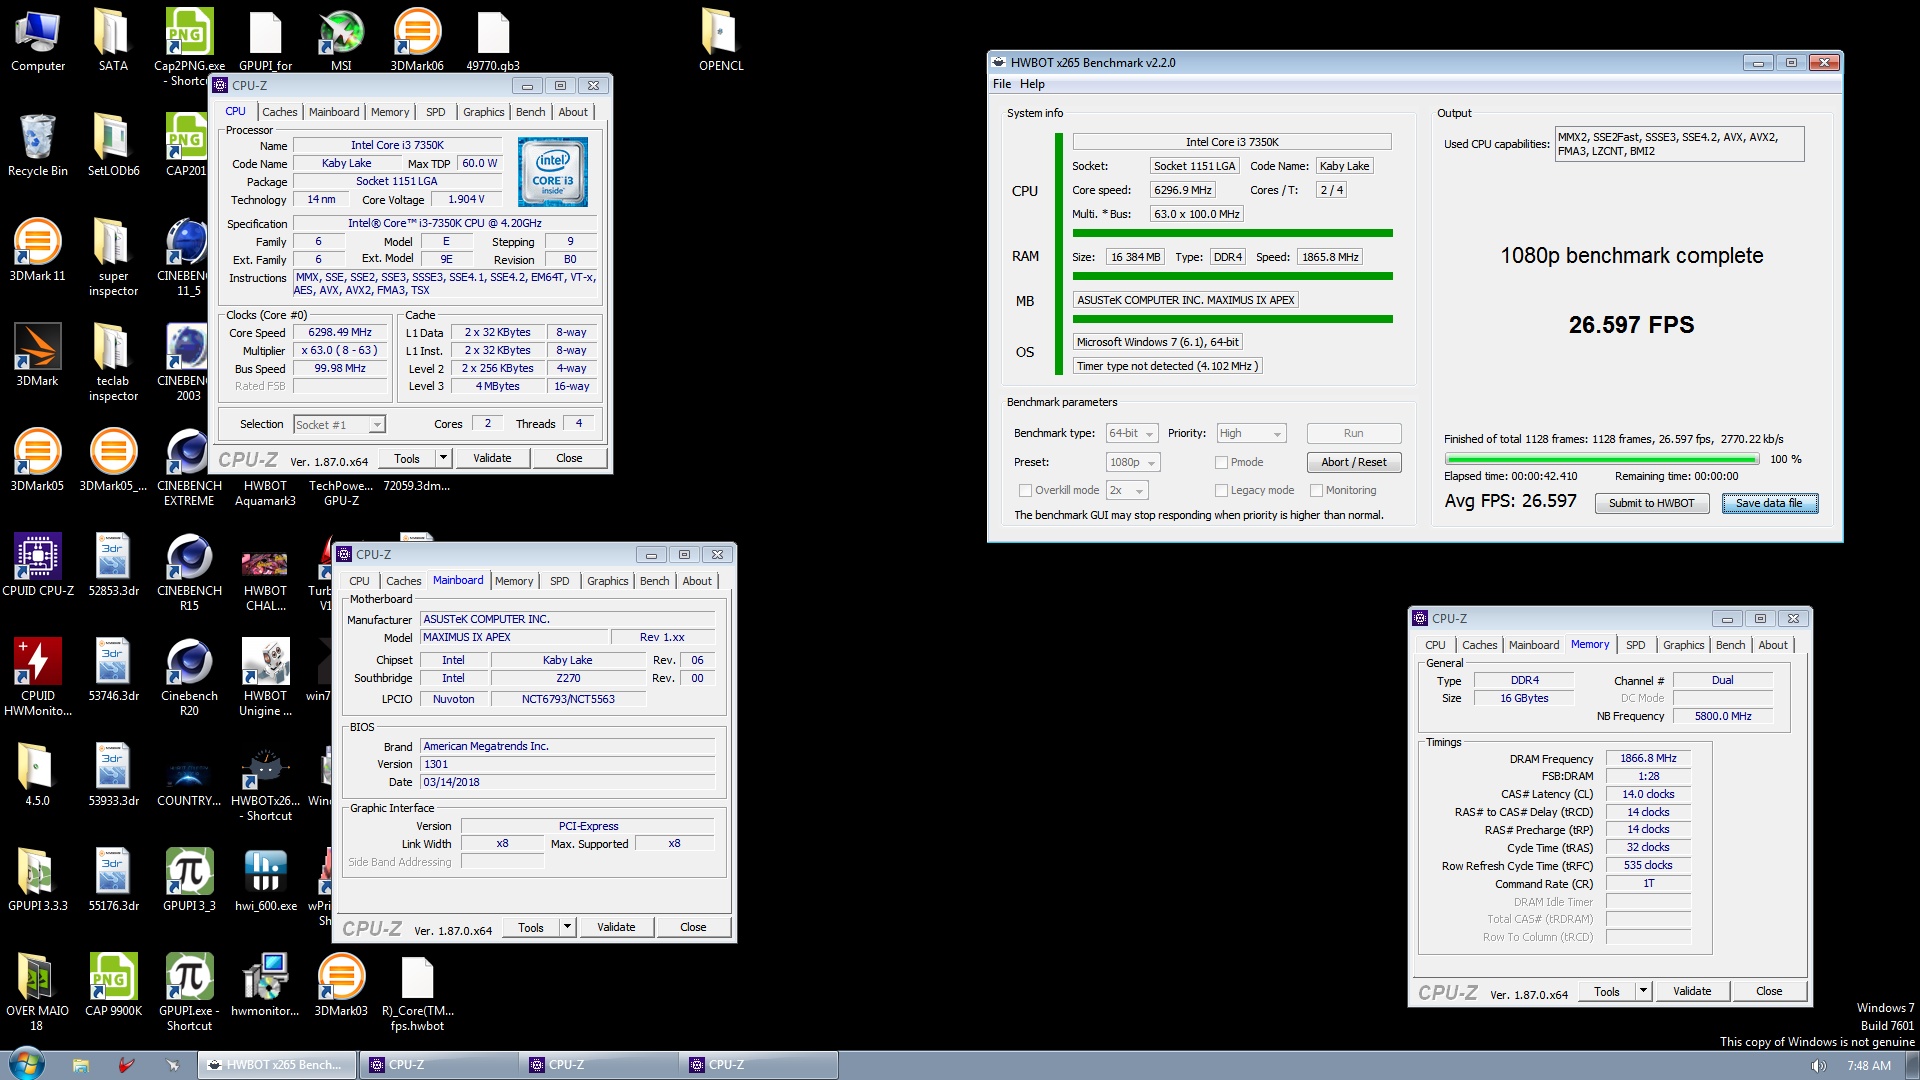Click Tools button in CPU-Z Memory window
The image size is (1920, 1080).
pos(1607,991)
